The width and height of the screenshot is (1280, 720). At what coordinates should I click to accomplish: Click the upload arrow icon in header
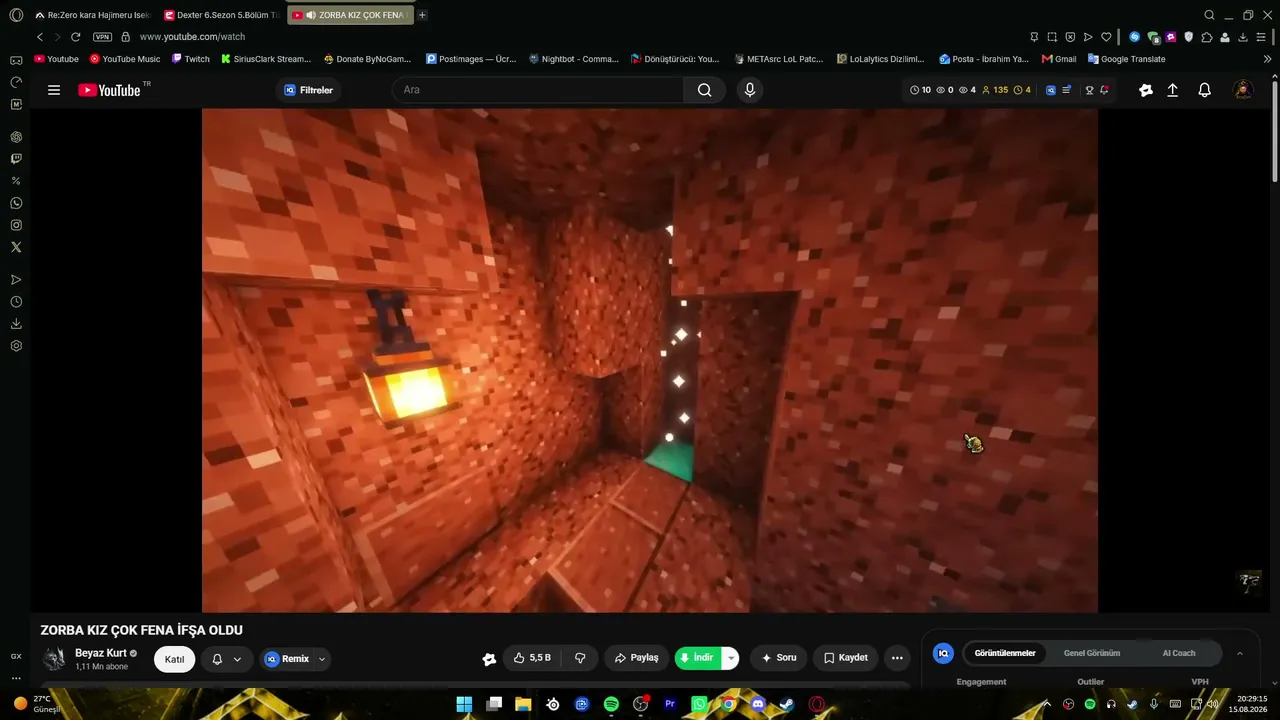(1173, 90)
